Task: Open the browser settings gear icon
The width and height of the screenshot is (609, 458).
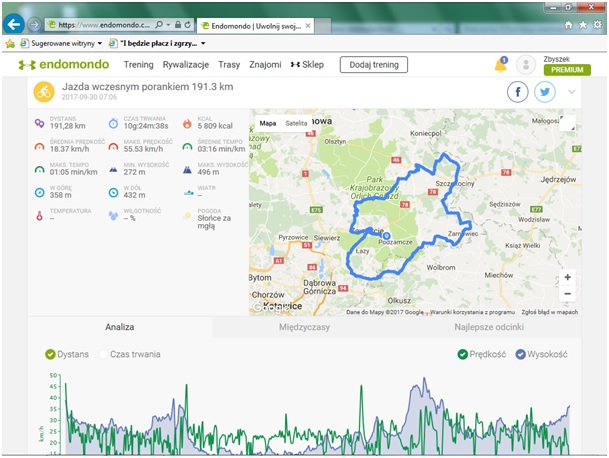Action: pos(597,25)
